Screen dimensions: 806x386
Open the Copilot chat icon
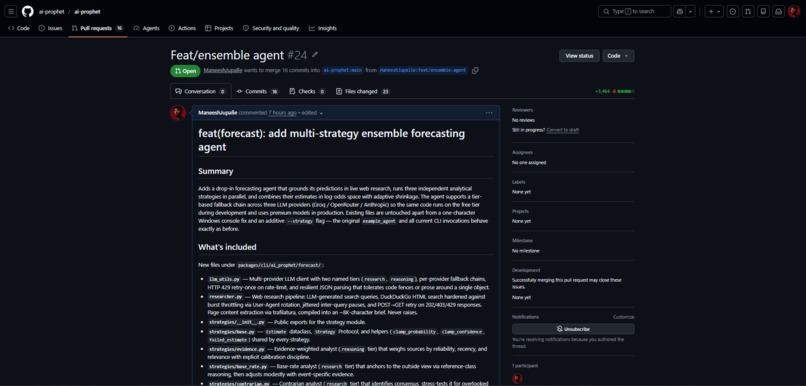tap(680, 11)
